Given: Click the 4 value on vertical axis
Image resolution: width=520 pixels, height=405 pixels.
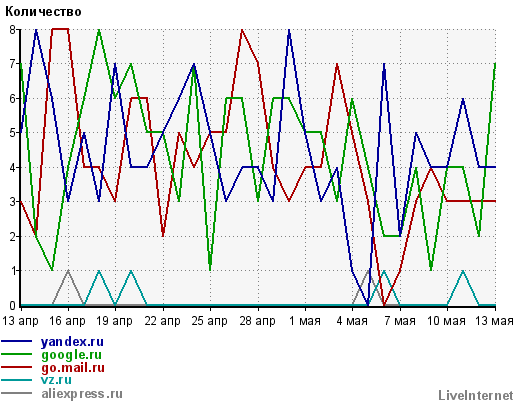Looking at the screenshot, I should click(x=13, y=167).
